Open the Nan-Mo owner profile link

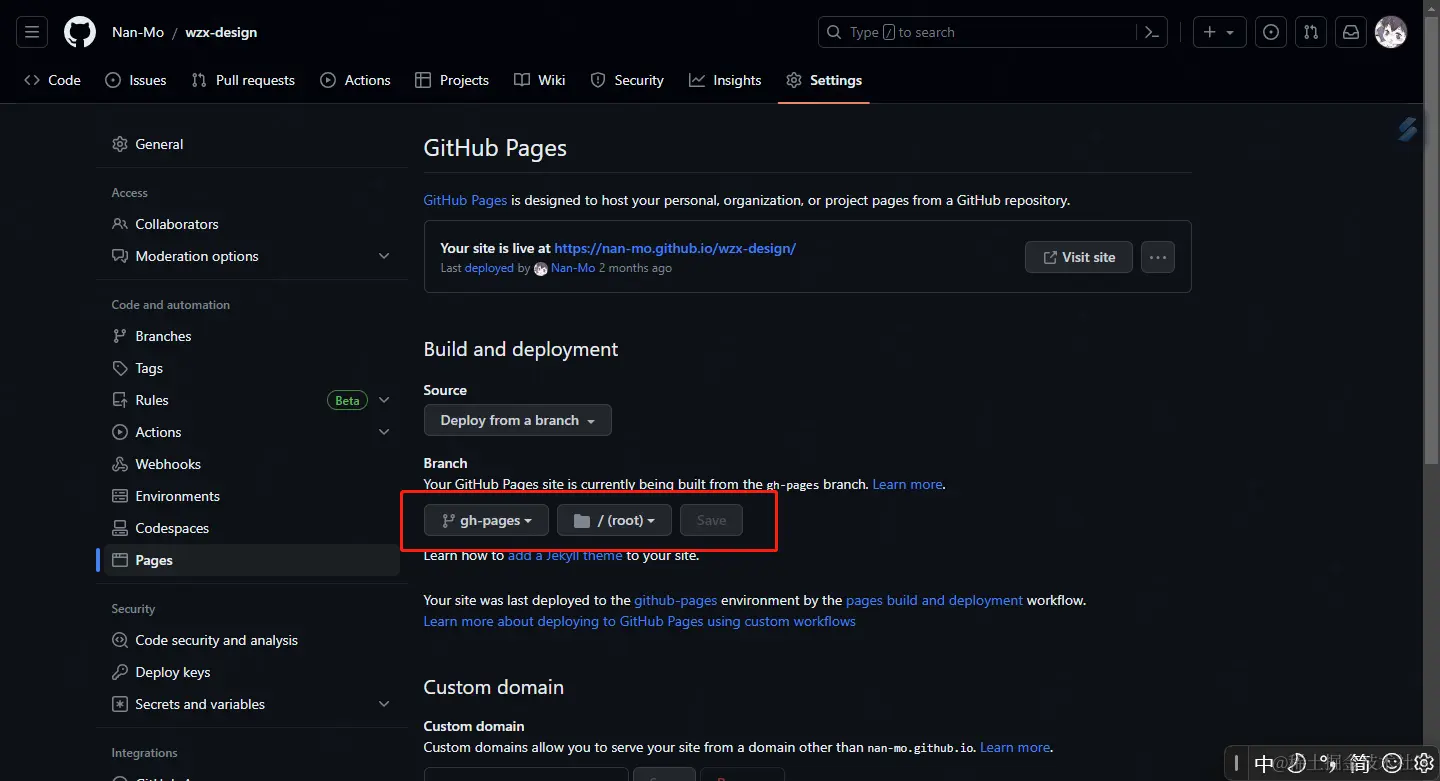coord(138,32)
